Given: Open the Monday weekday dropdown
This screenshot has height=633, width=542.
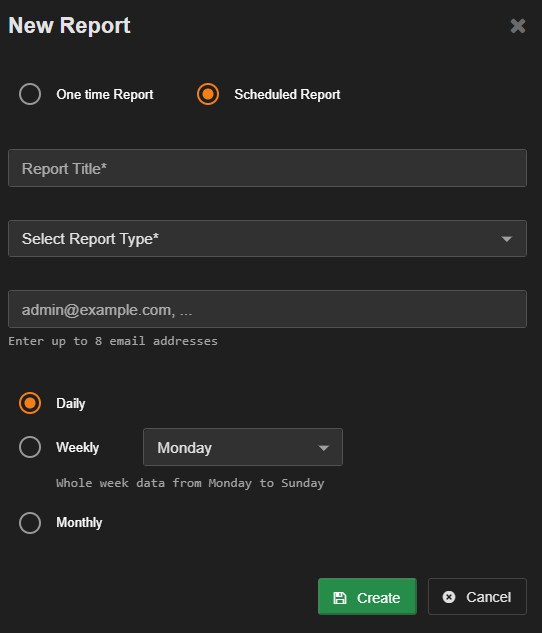Looking at the screenshot, I should 243,447.
